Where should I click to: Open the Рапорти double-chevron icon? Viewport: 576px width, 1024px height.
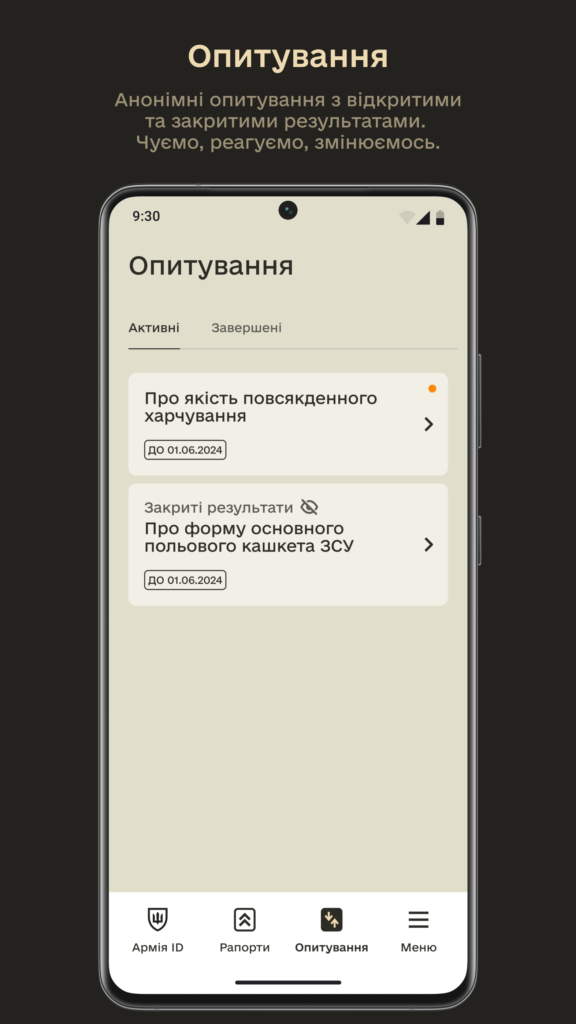(x=244, y=920)
